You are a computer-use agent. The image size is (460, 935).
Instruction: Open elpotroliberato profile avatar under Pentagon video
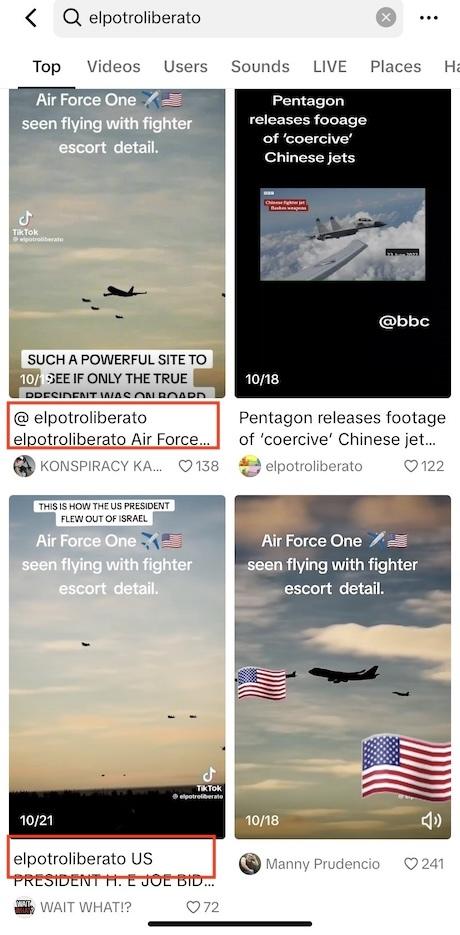pos(249,466)
